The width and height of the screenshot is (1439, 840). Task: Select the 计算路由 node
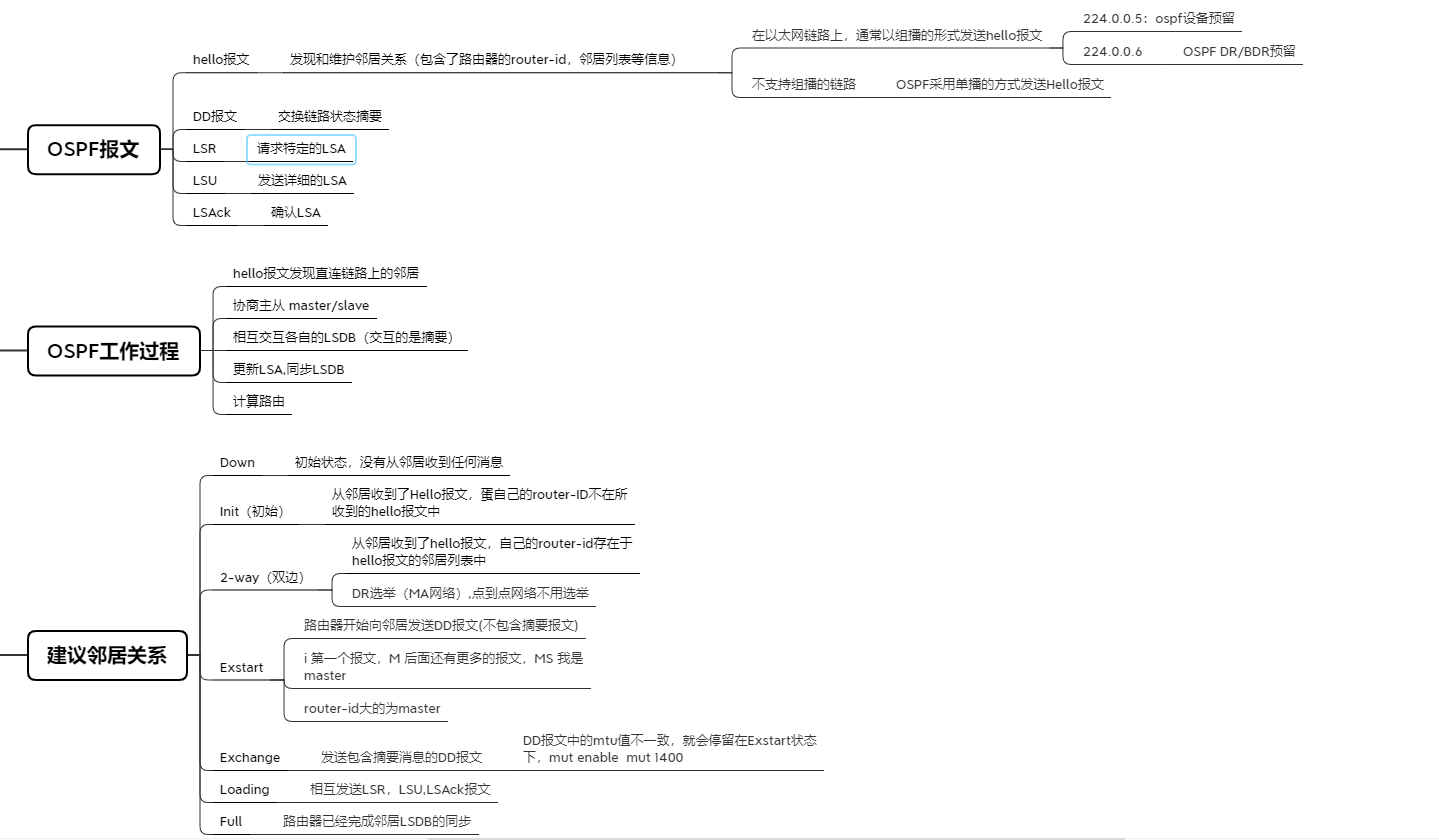(253, 401)
